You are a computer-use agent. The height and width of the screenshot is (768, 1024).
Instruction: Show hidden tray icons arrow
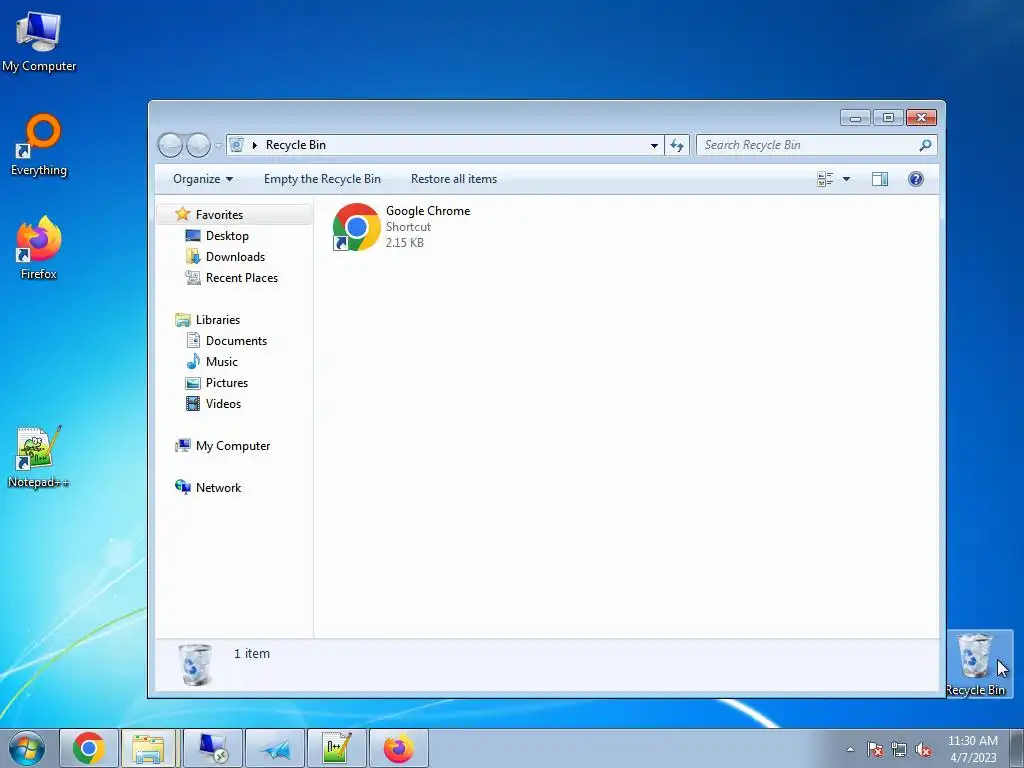click(850, 750)
